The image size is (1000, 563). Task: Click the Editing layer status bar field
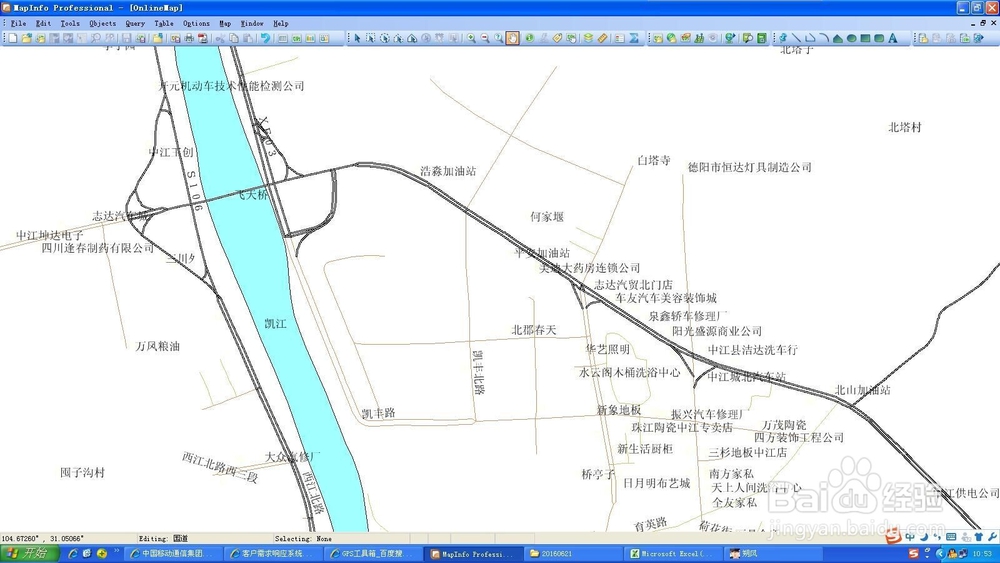(204, 539)
